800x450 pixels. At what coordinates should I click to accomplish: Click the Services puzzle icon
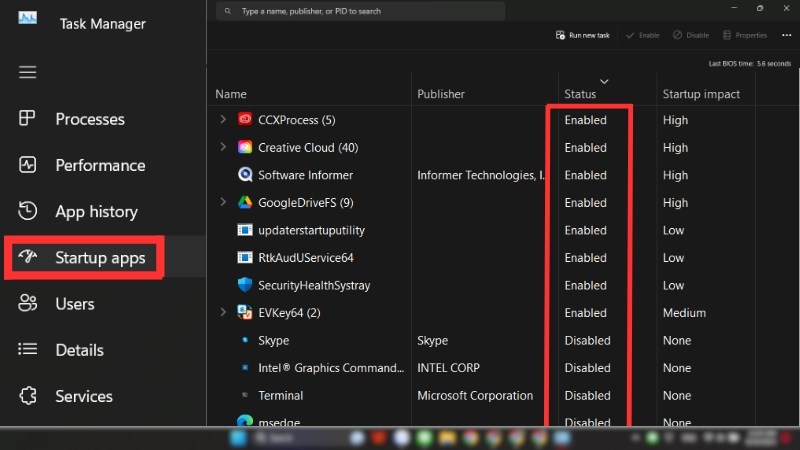click(x=28, y=396)
